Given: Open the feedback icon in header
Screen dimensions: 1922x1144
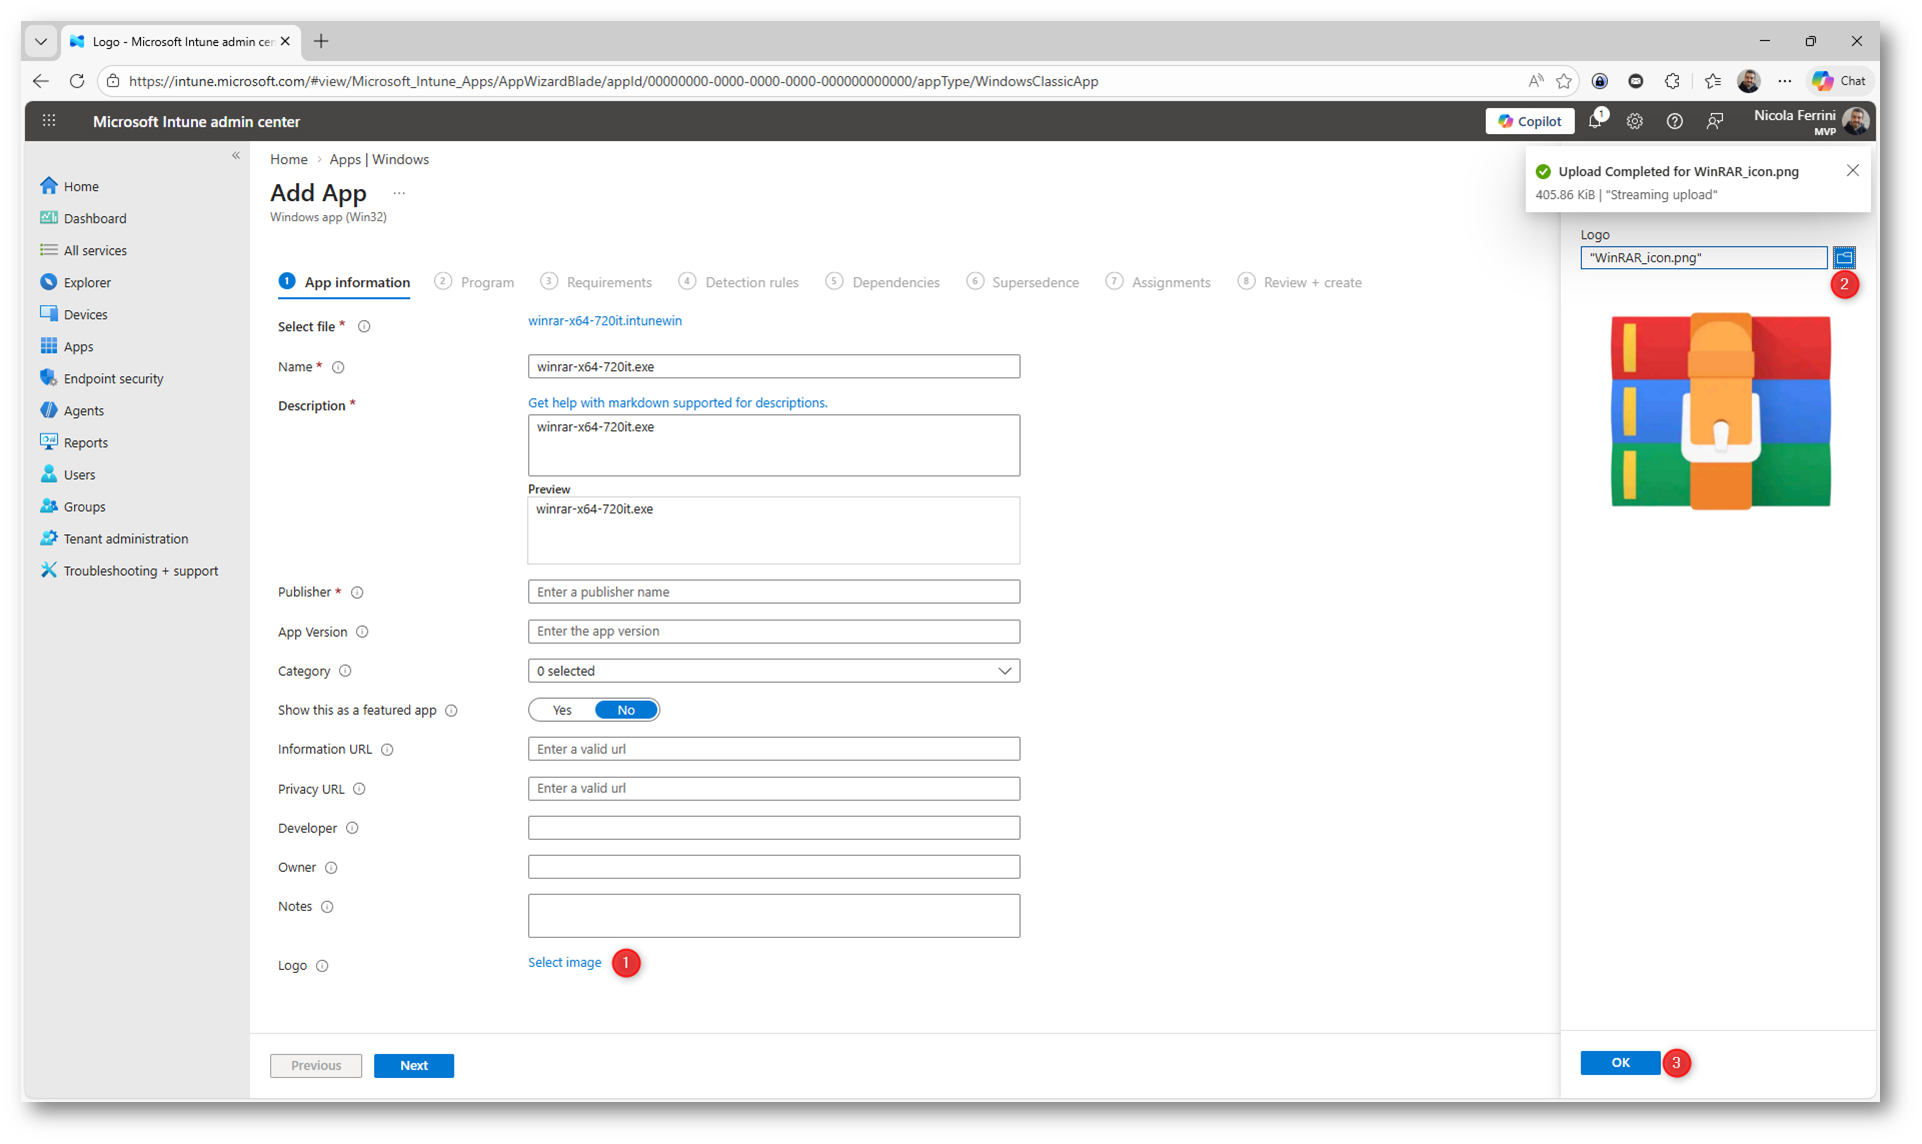Looking at the screenshot, I should (1714, 122).
